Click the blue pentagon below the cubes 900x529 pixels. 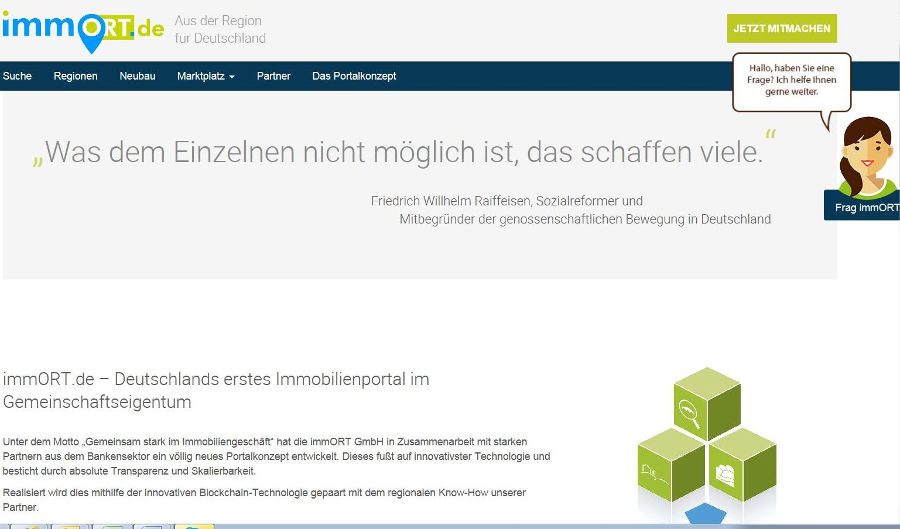(706, 514)
